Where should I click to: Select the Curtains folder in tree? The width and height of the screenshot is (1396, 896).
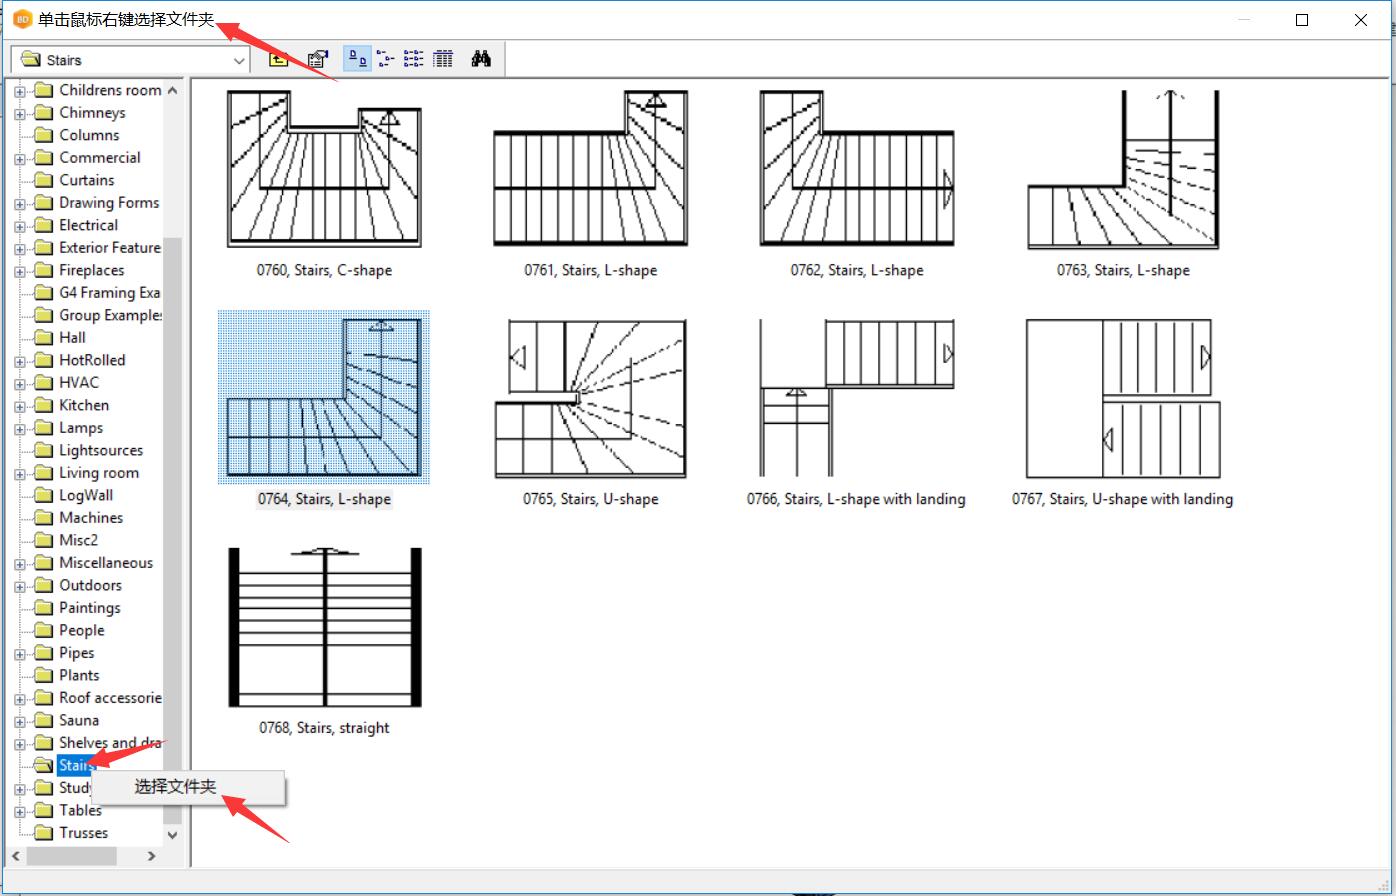[87, 180]
